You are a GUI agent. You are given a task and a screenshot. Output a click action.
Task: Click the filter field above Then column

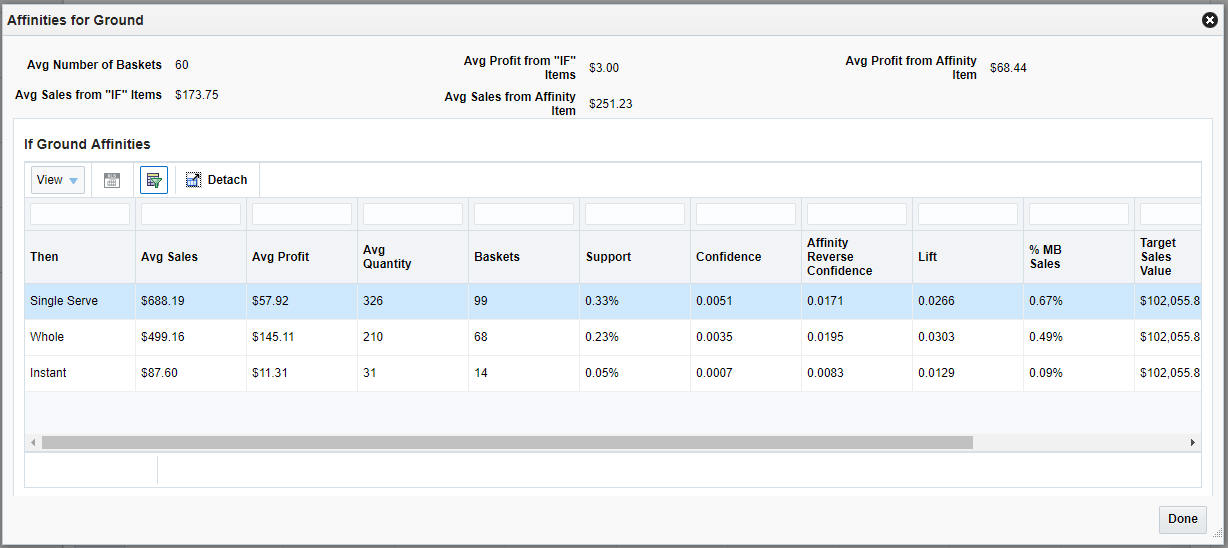(80, 214)
